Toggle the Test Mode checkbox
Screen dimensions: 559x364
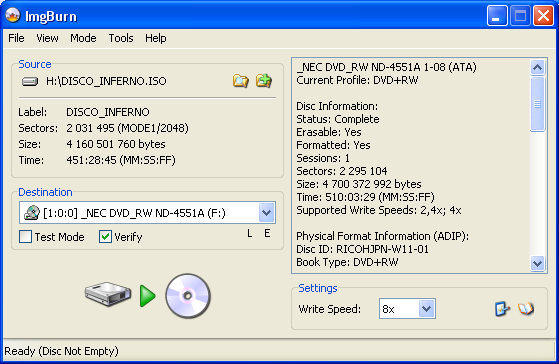[25, 237]
